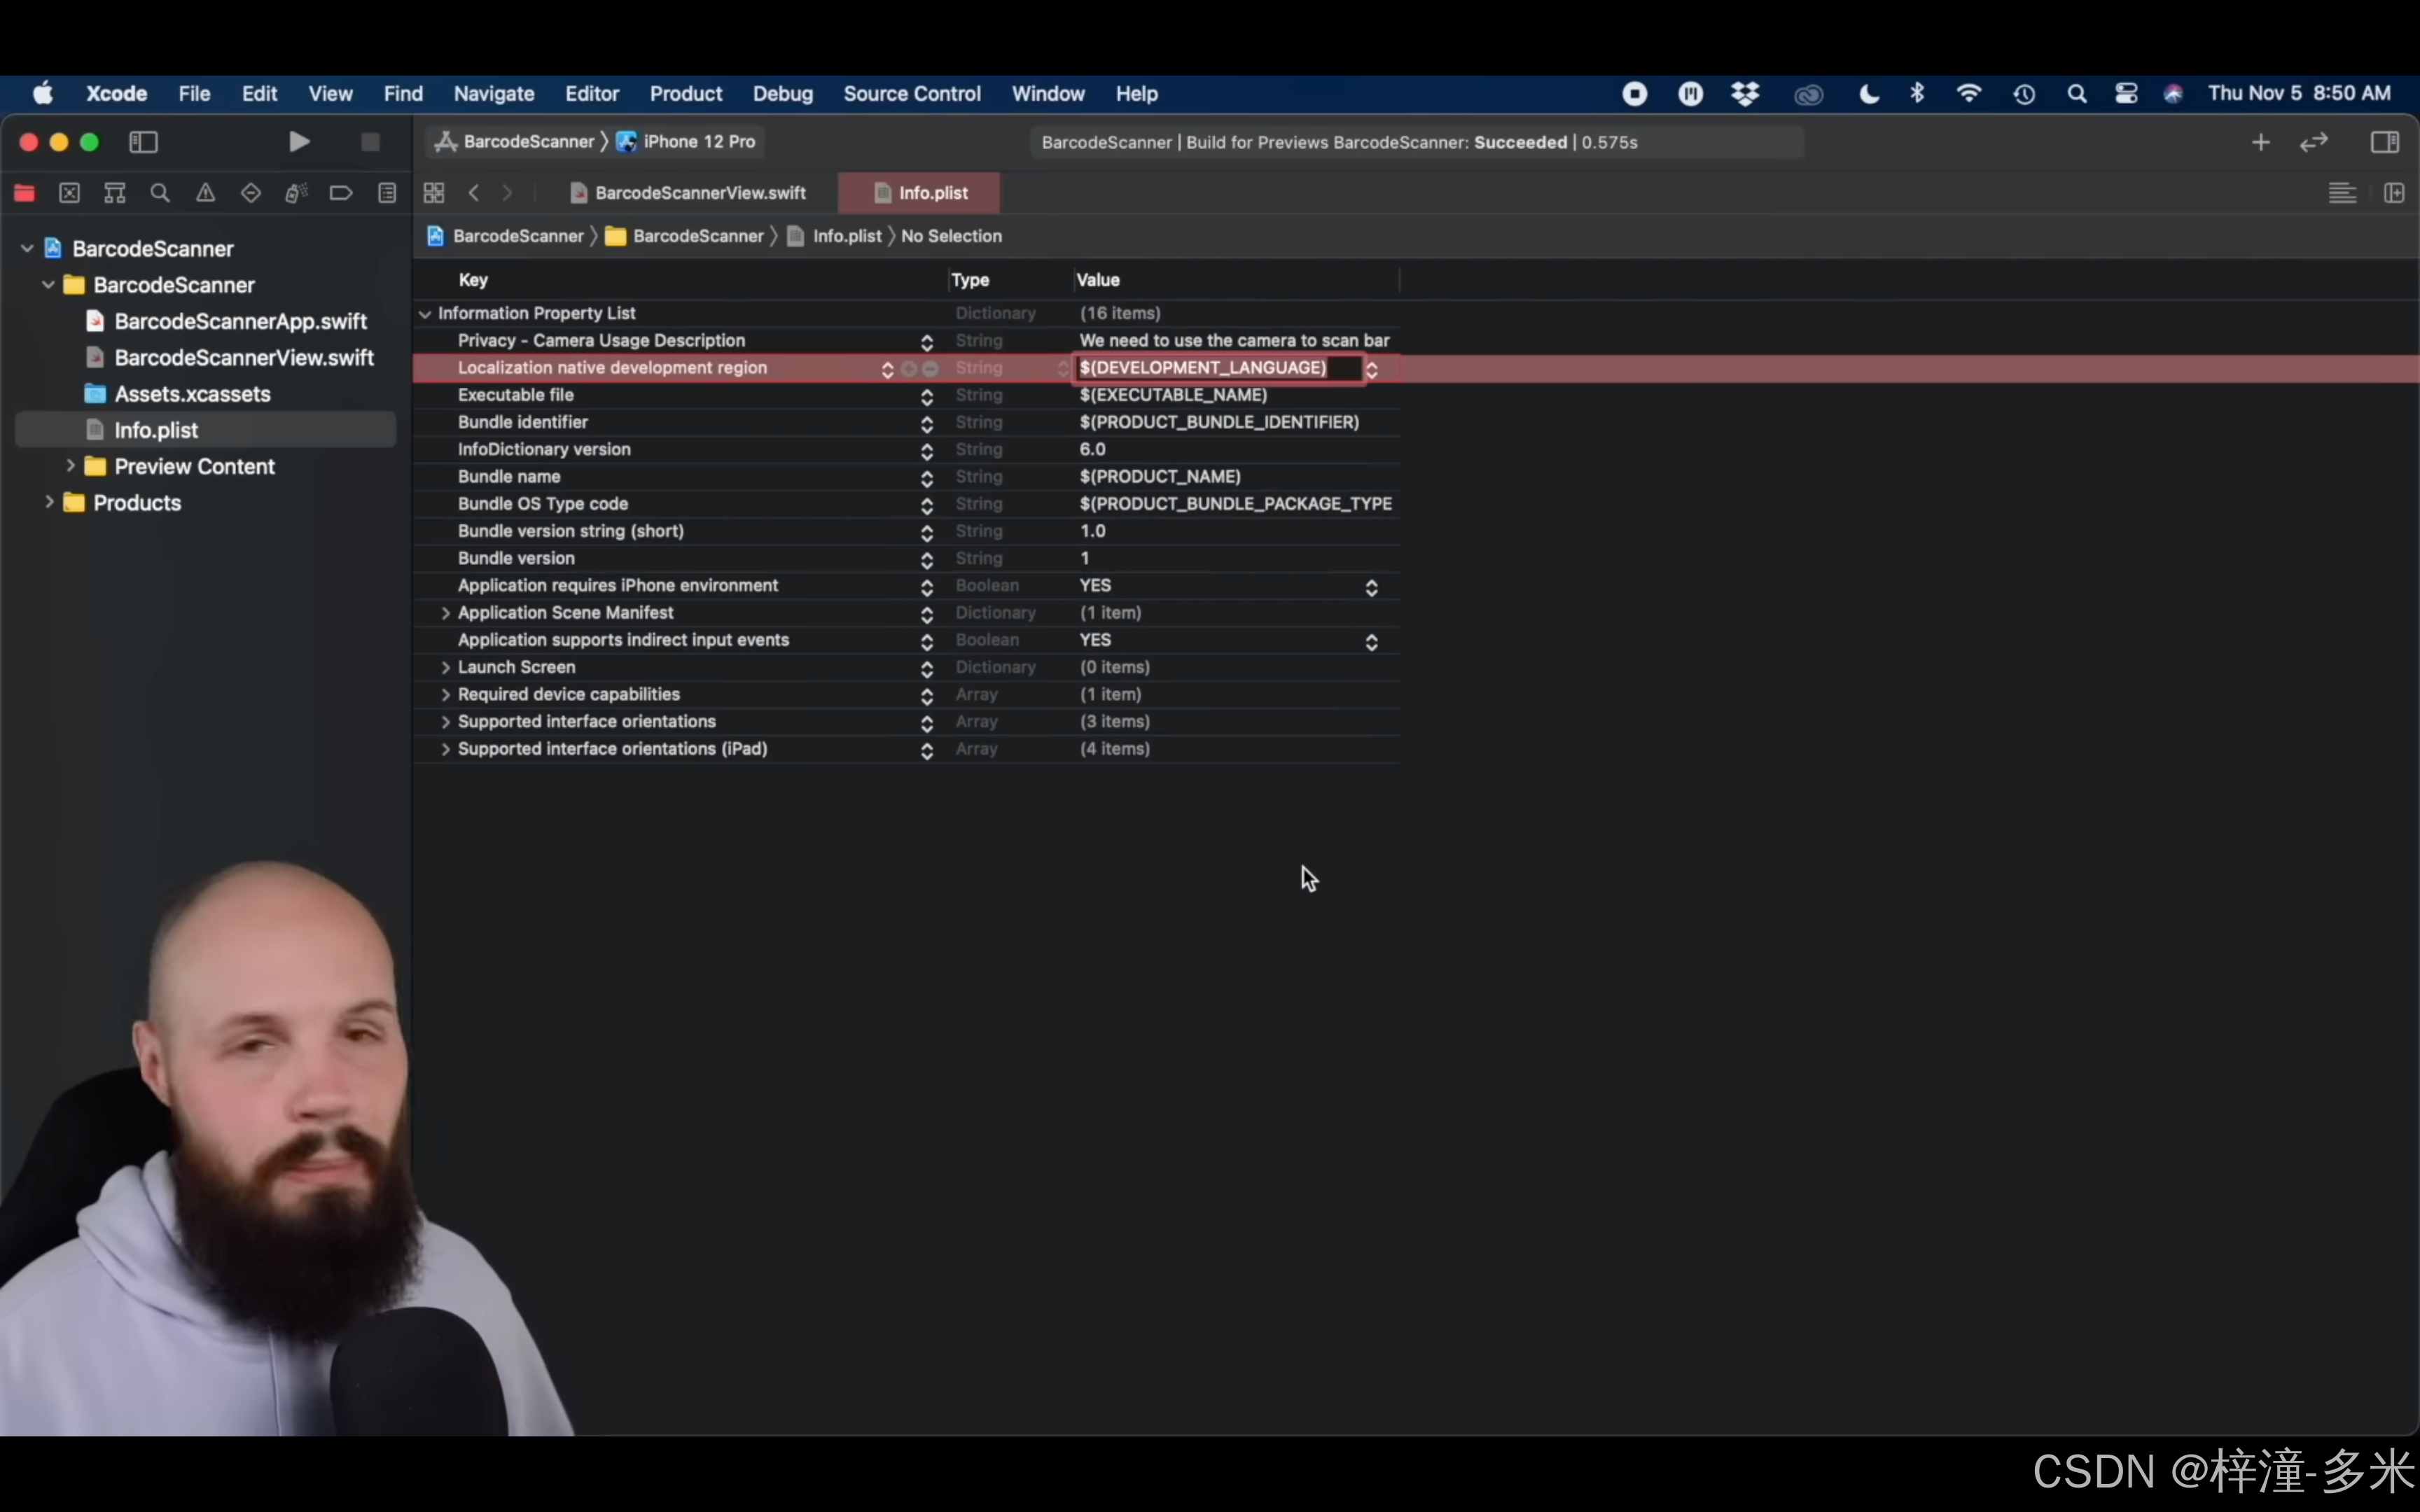2420x1512 pixels.
Task: Expand Required device capabilities entry
Action: tap(445, 695)
